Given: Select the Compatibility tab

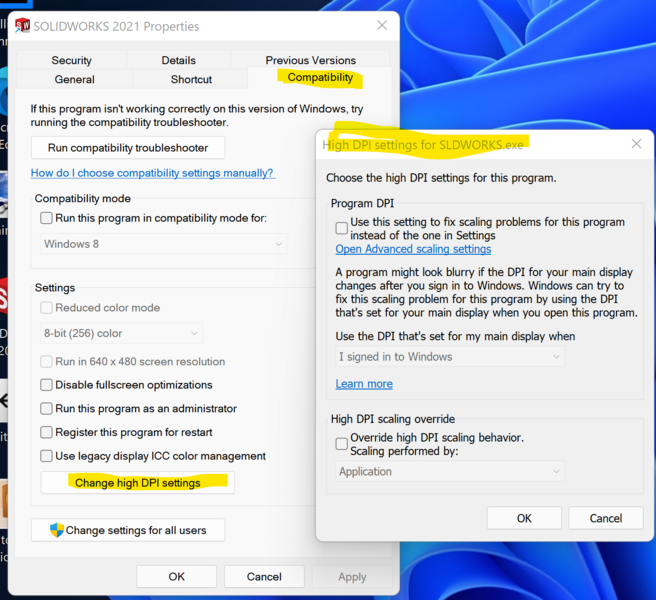Looking at the screenshot, I should coord(320,77).
